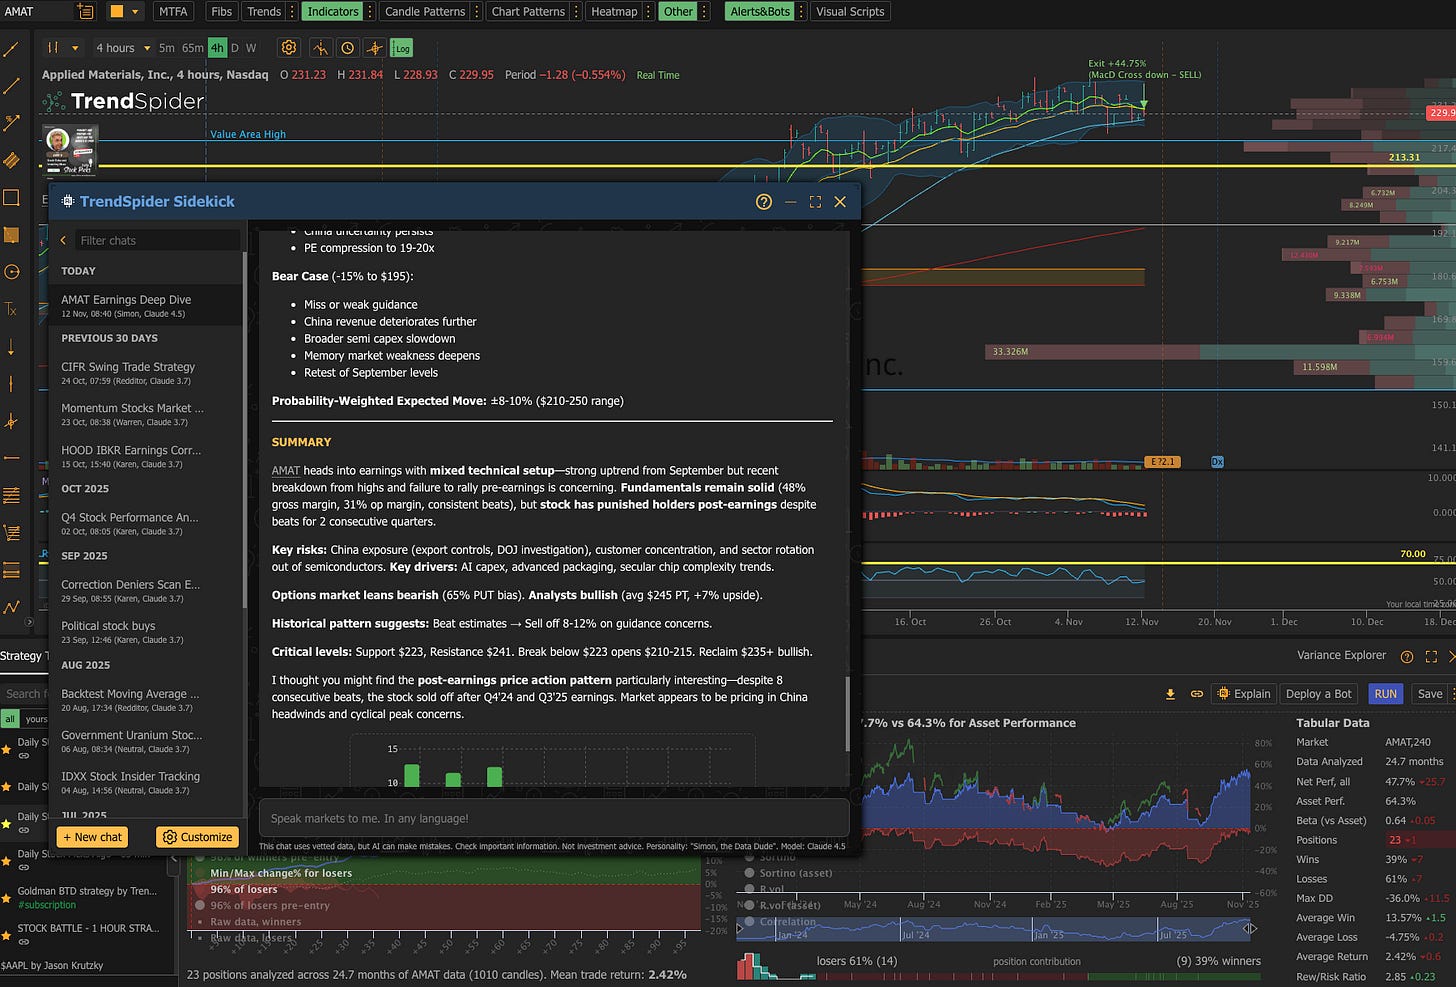Select the text annotation tool in left sidebar
The image size is (1456, 987).
click(12, 309)
